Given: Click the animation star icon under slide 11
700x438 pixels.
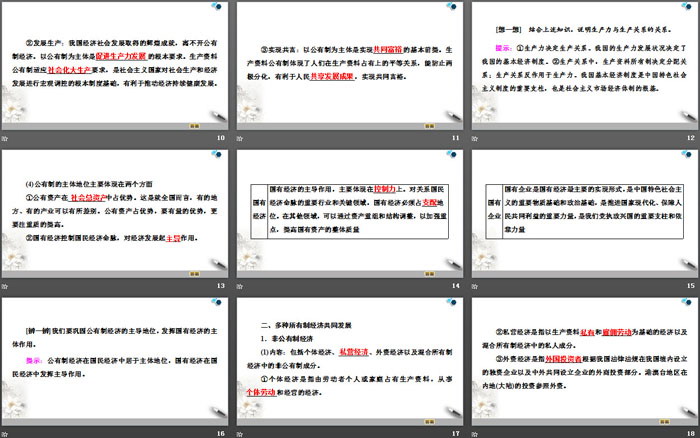Looking at the screenshot, I should click(240, 138).
